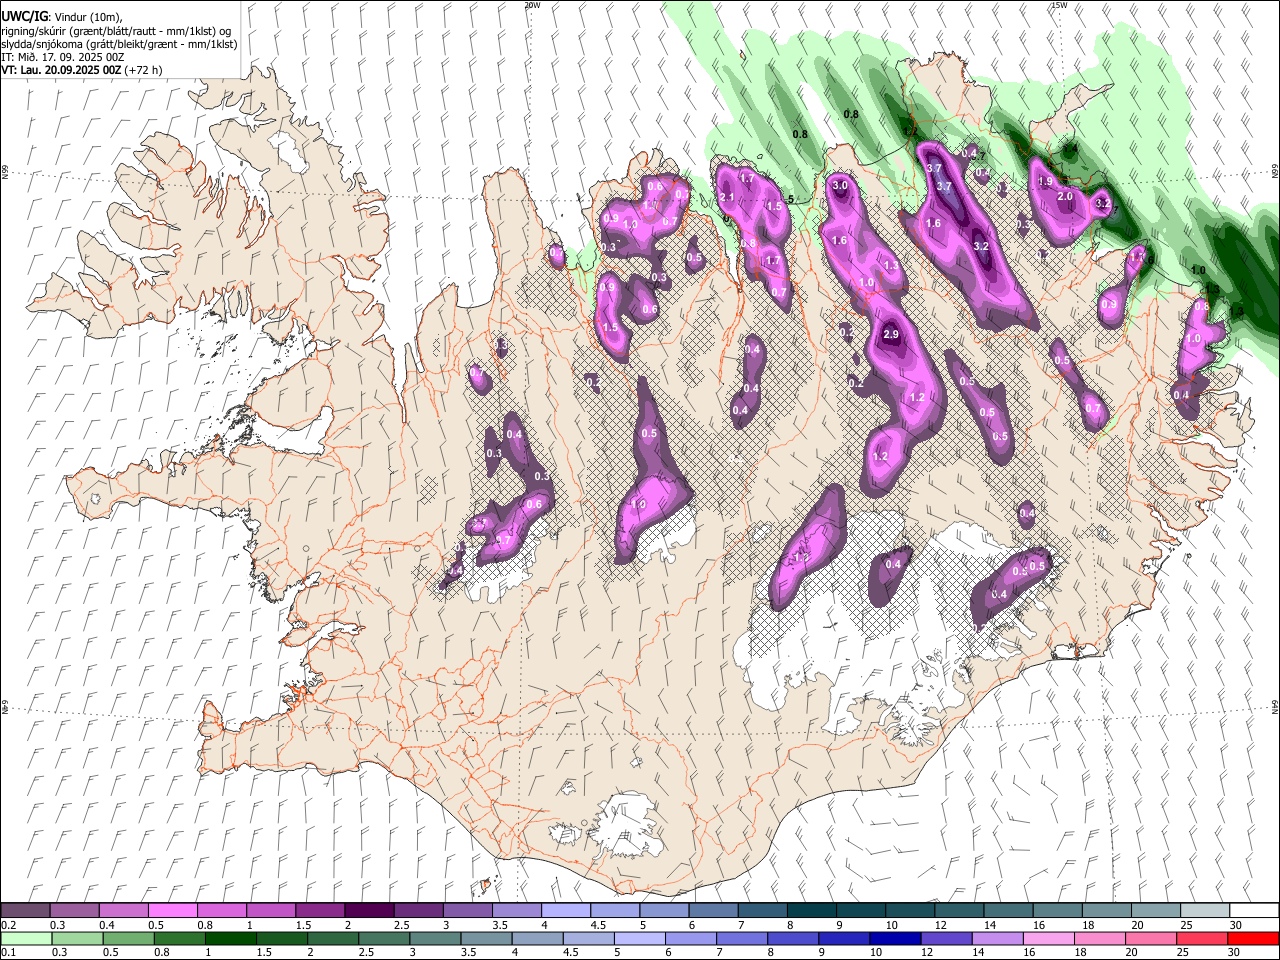Screen dimensions: 1280x960
Task: Click the '0.8' label on the snow legend row
Action: pyautogui.click(x=205, y=925)
